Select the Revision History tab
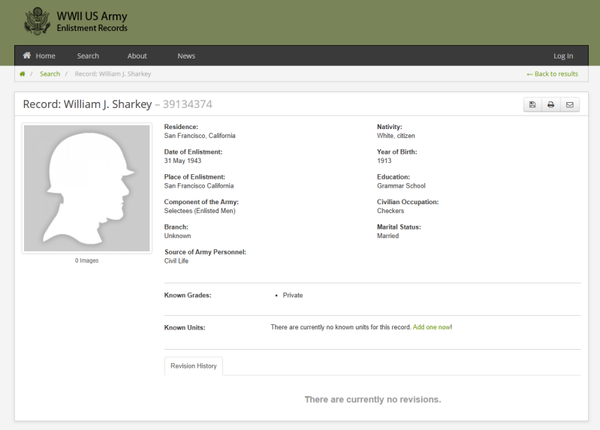This screenshot has width=600, height=430. 194,366
